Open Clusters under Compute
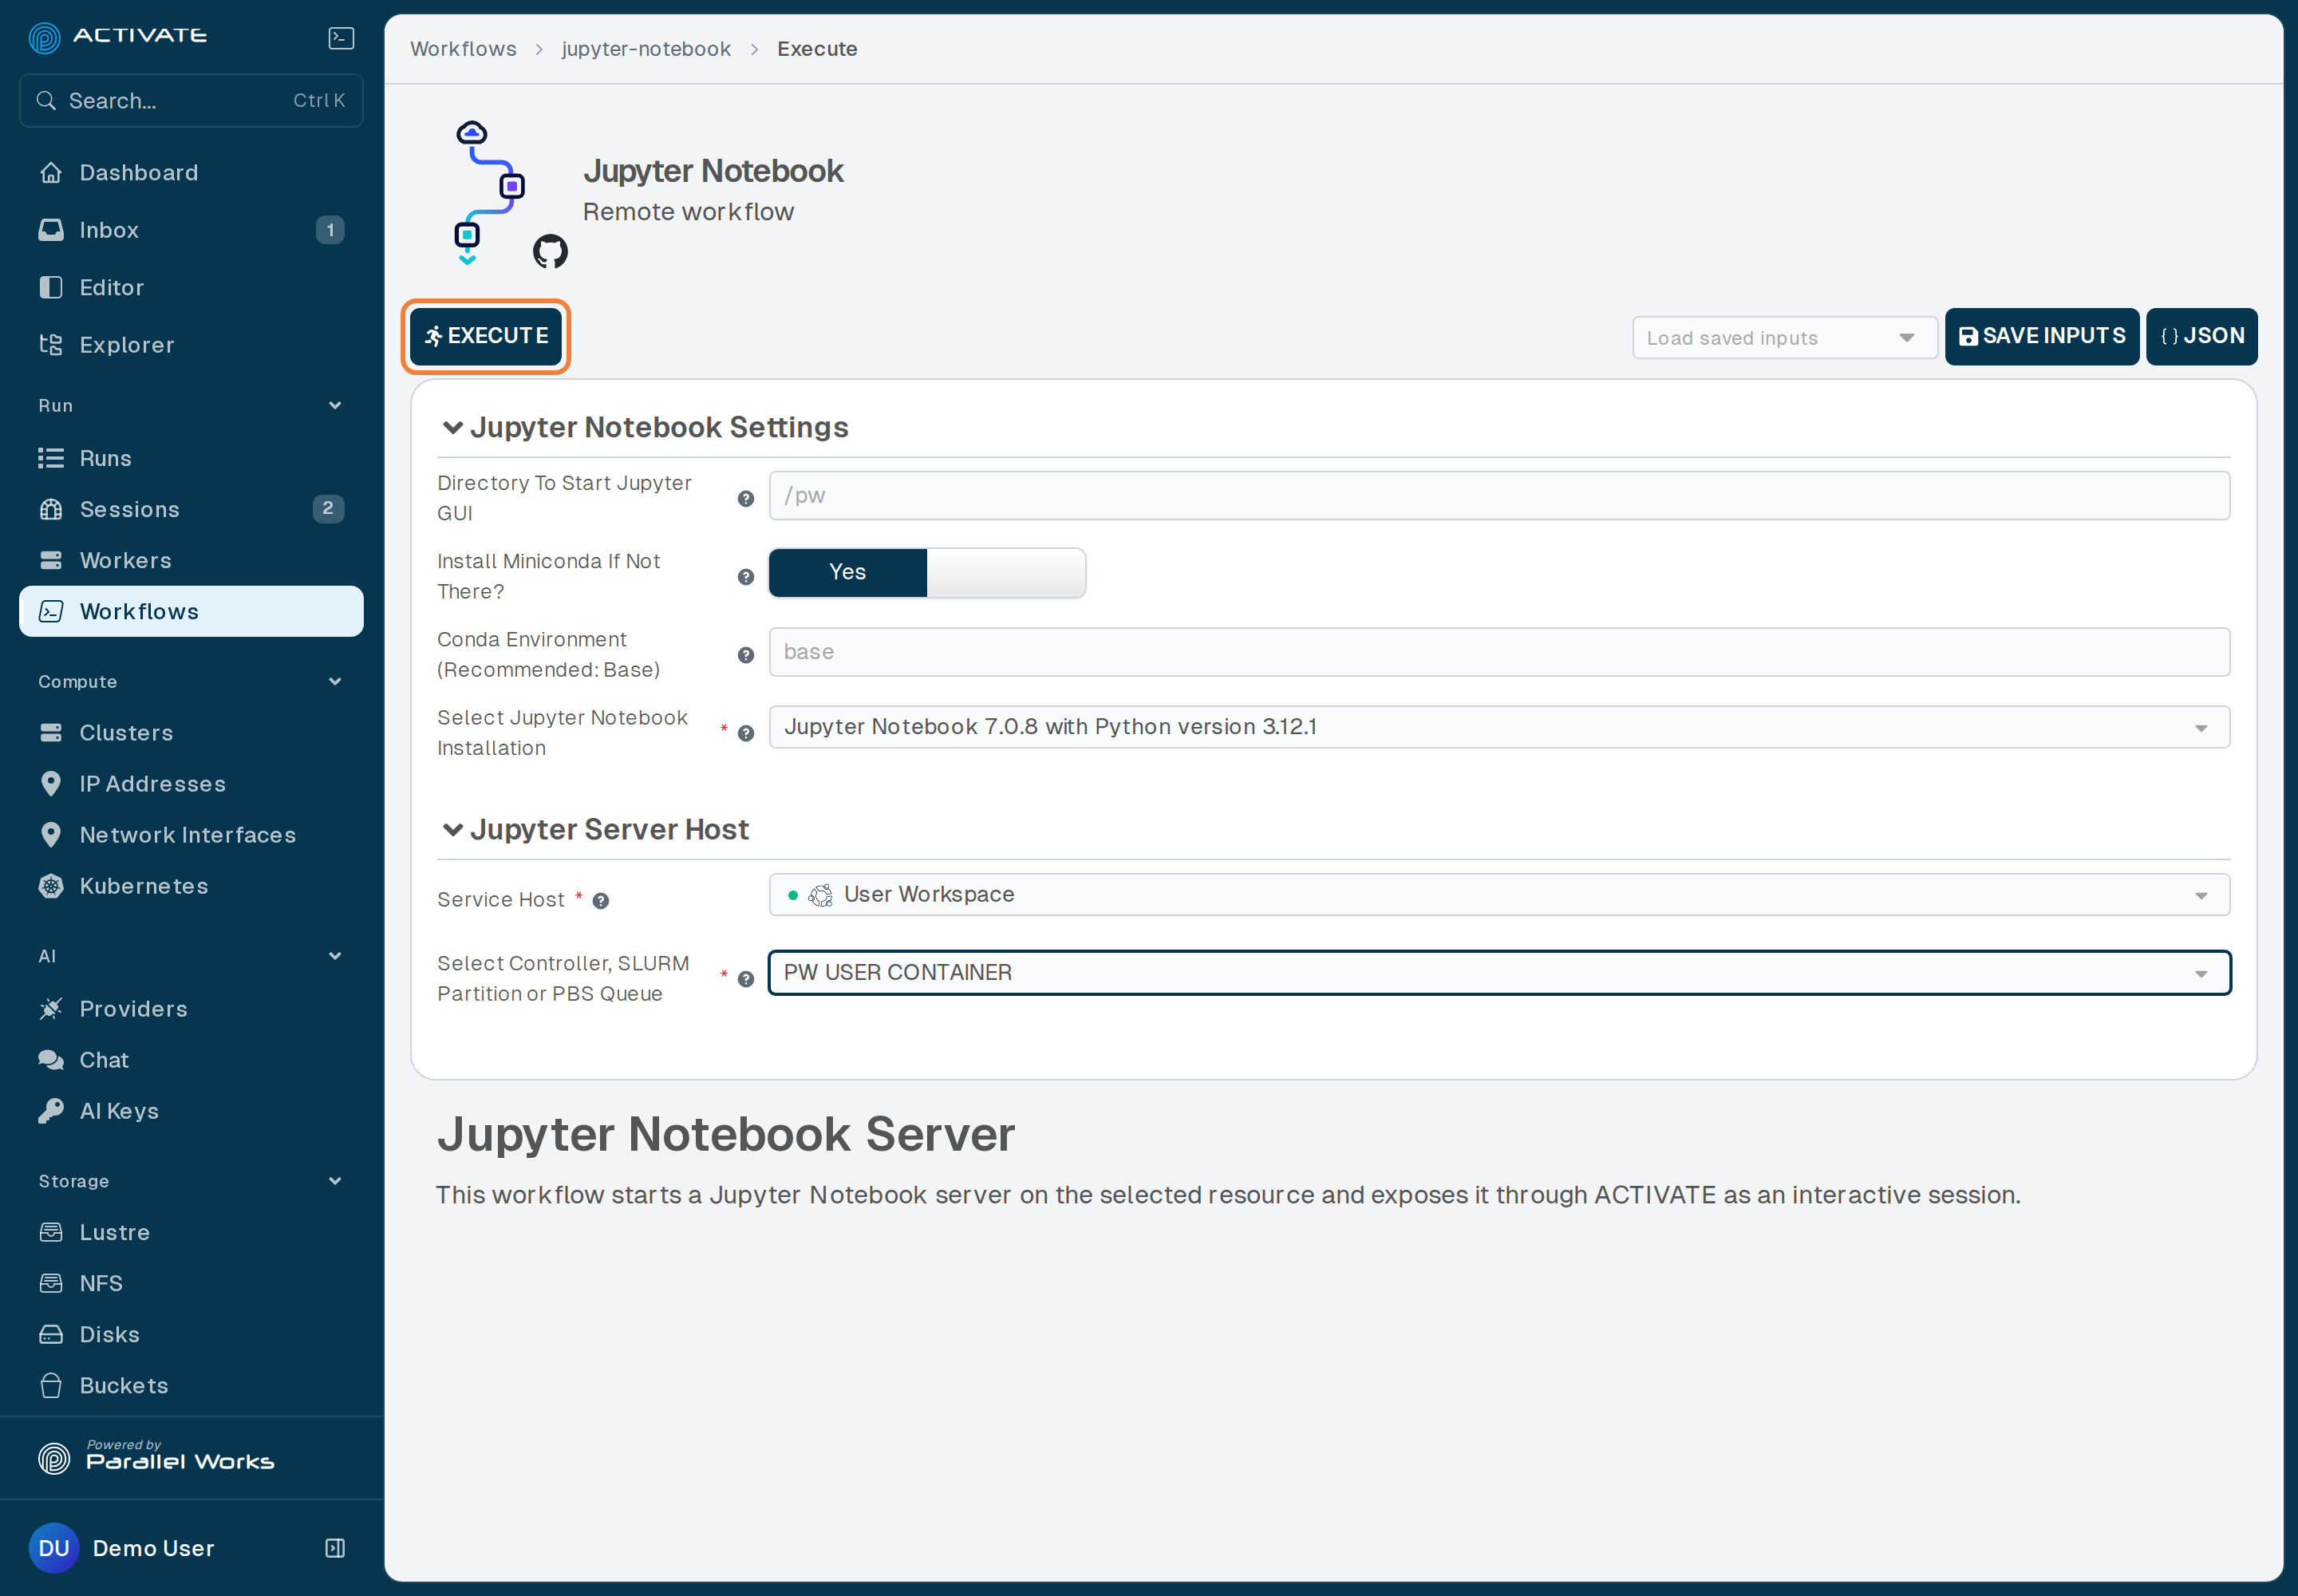Image resolution: width=2298 pixels, height=1596 pixels. [x=191, y=733]
